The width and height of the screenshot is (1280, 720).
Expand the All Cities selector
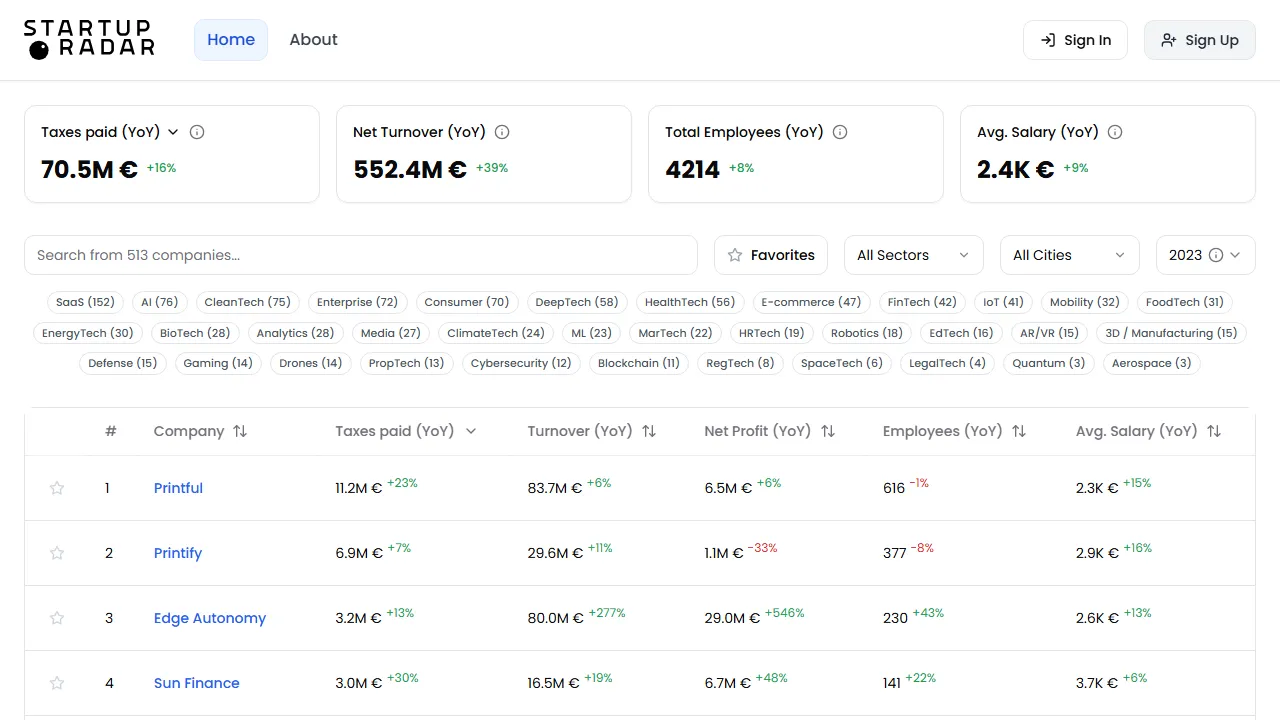point(1069,255)
